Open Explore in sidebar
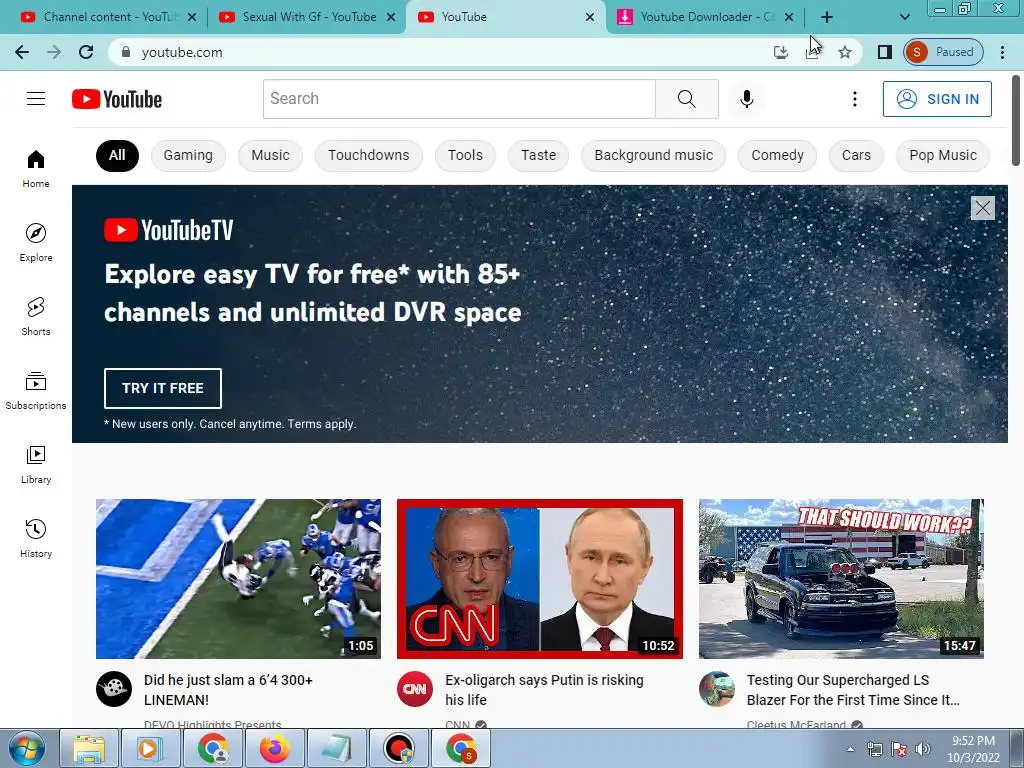Viewport: 1024px width, 768px height. tap(36, 242)
